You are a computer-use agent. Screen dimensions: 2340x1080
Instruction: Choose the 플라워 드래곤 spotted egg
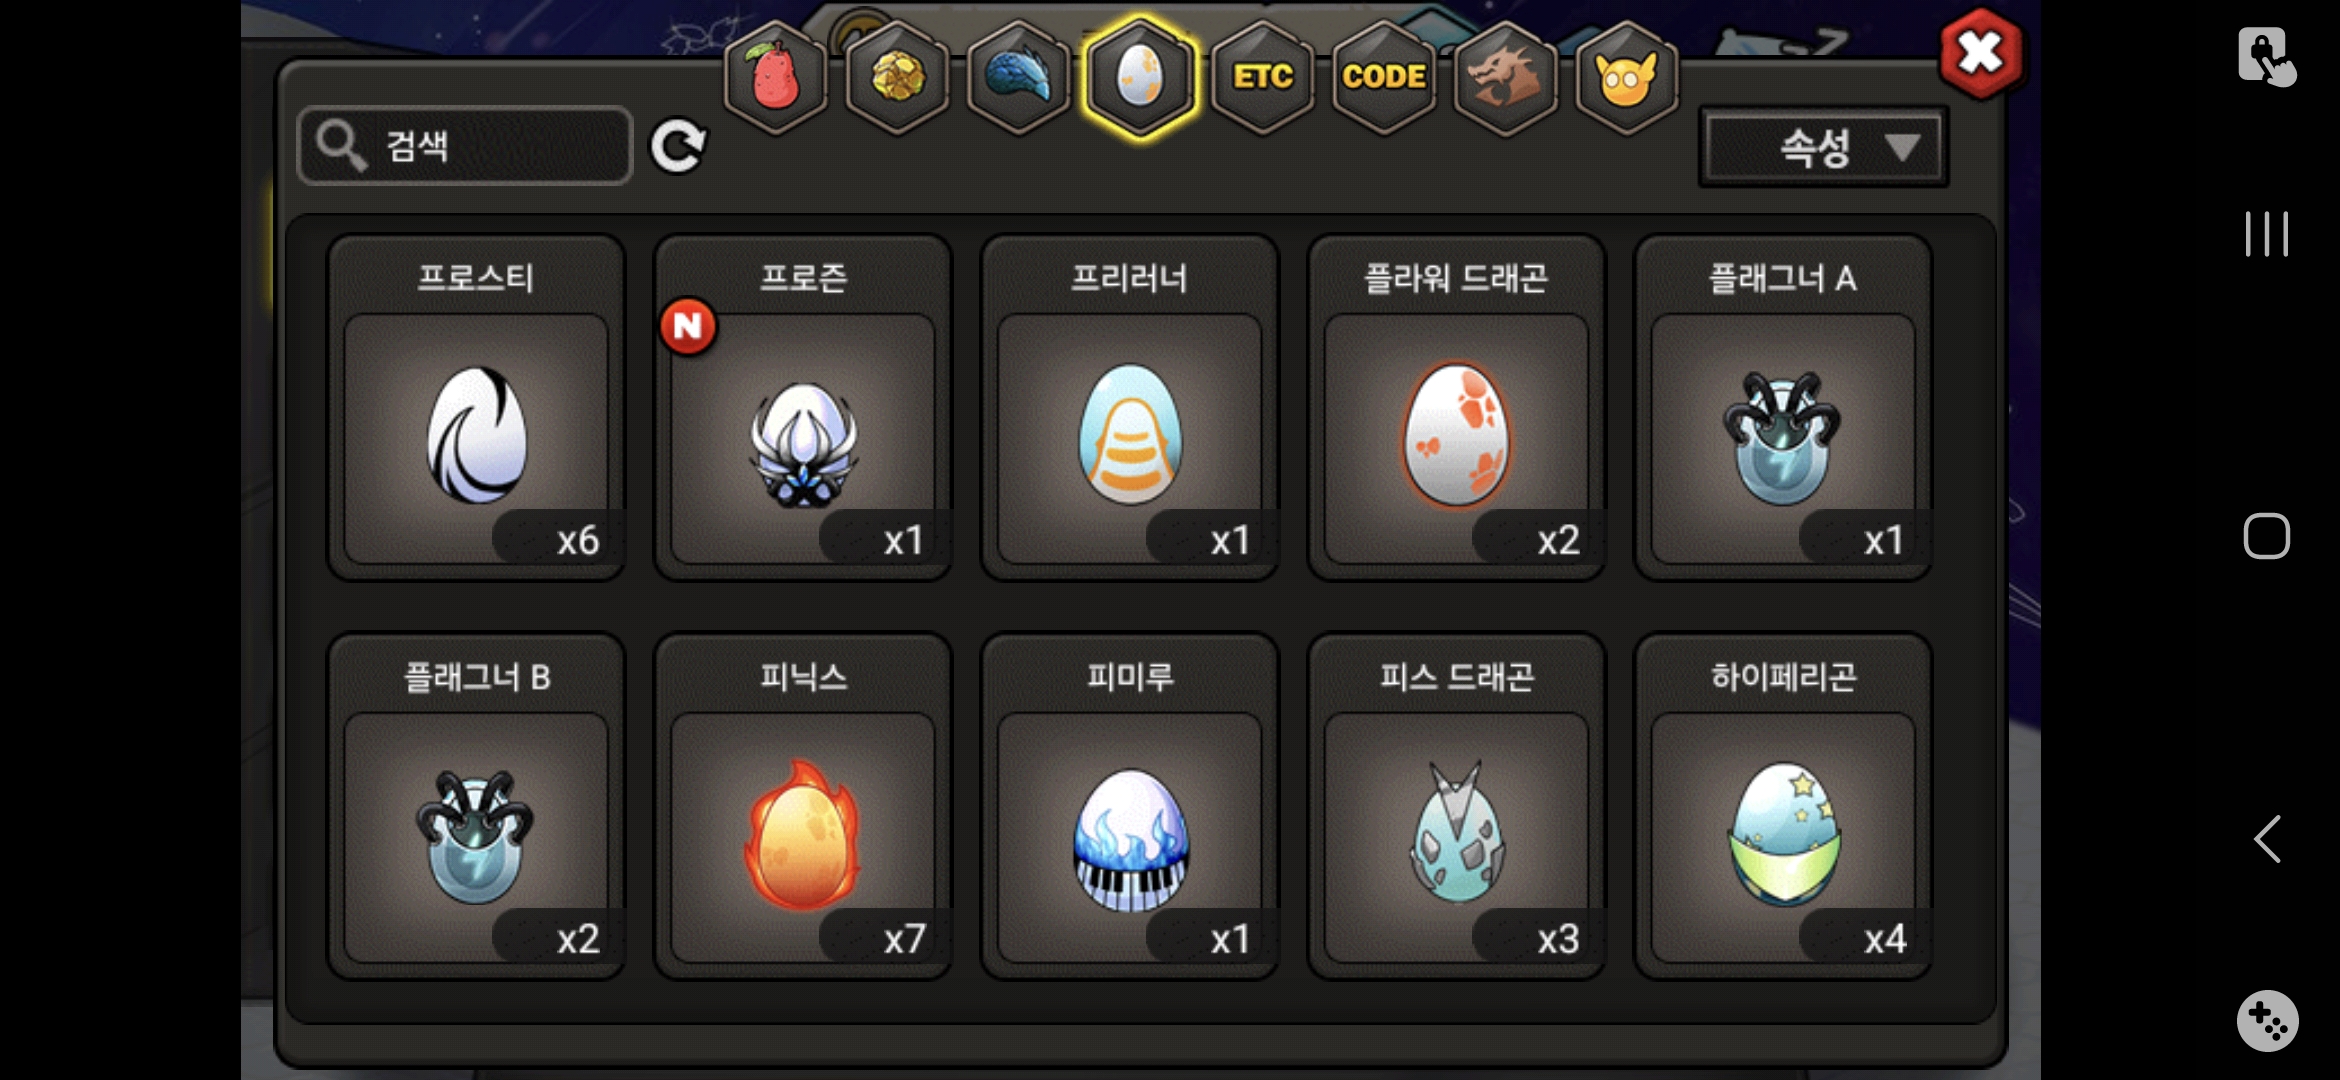tap(1457, 408)
